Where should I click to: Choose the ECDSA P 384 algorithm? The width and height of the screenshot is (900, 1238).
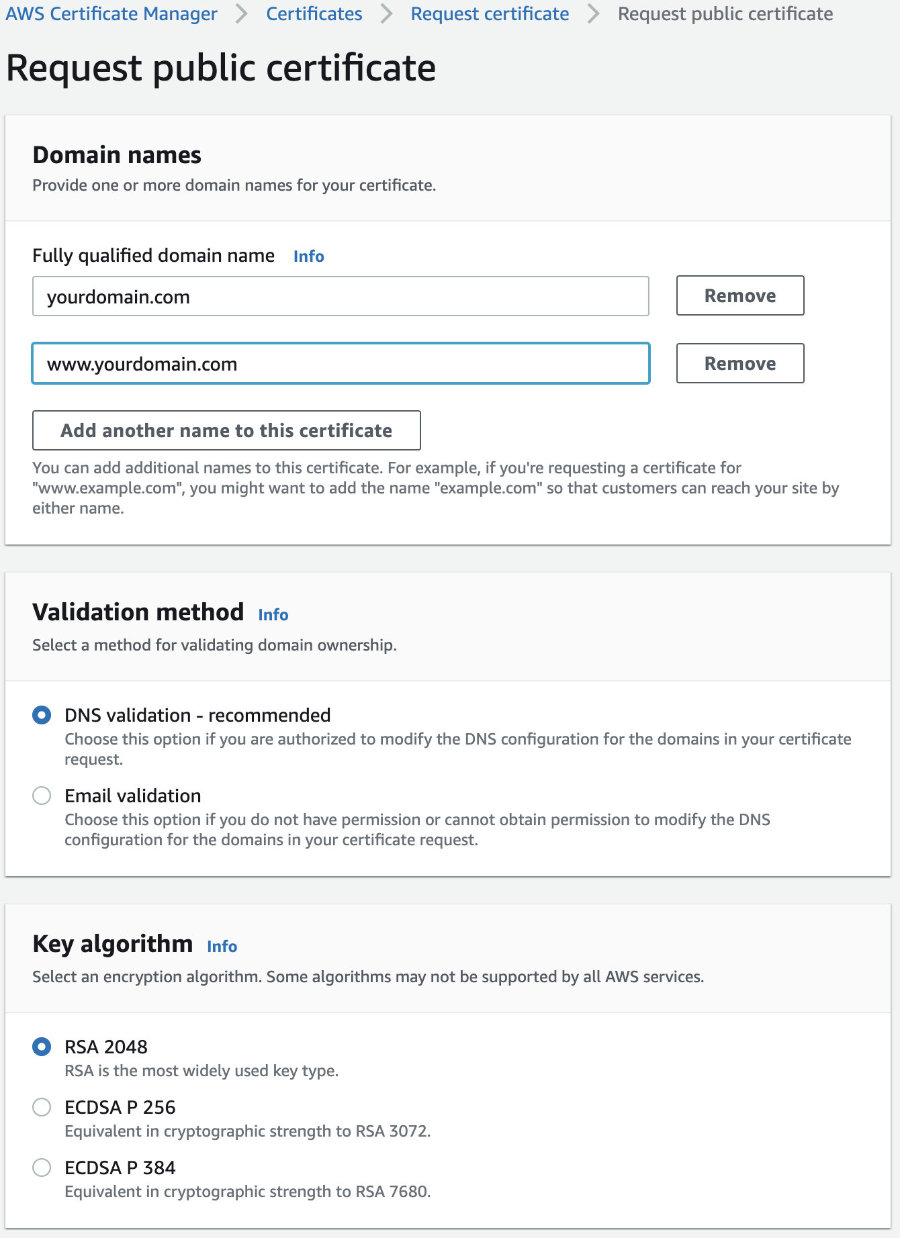click(x=41, y=1167)
